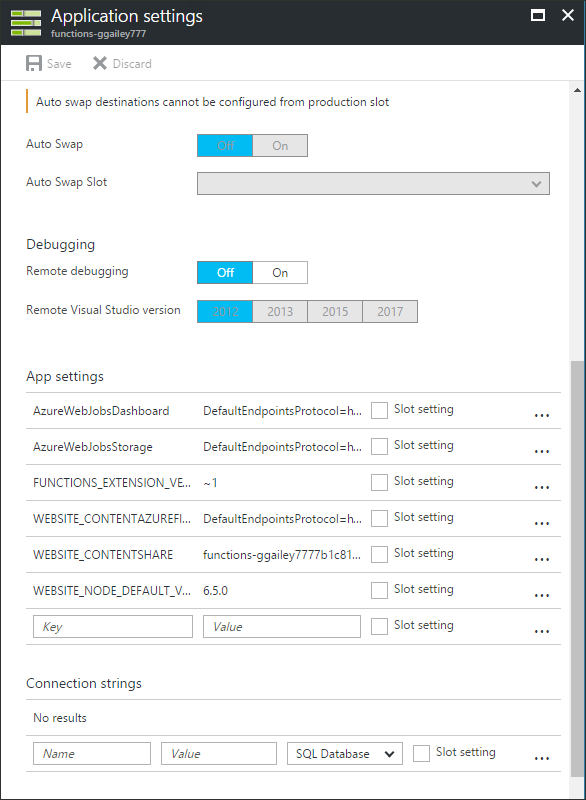This screenshot has height=800, width=586.
Task: Click the functions-ggailey777 app icon in the header
Action: 26,21
